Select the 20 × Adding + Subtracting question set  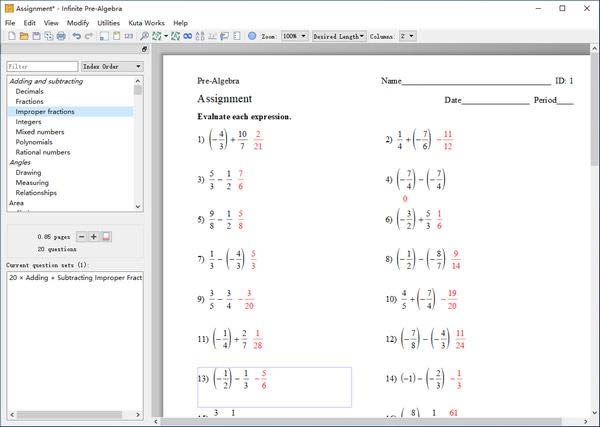pos(75,277)
